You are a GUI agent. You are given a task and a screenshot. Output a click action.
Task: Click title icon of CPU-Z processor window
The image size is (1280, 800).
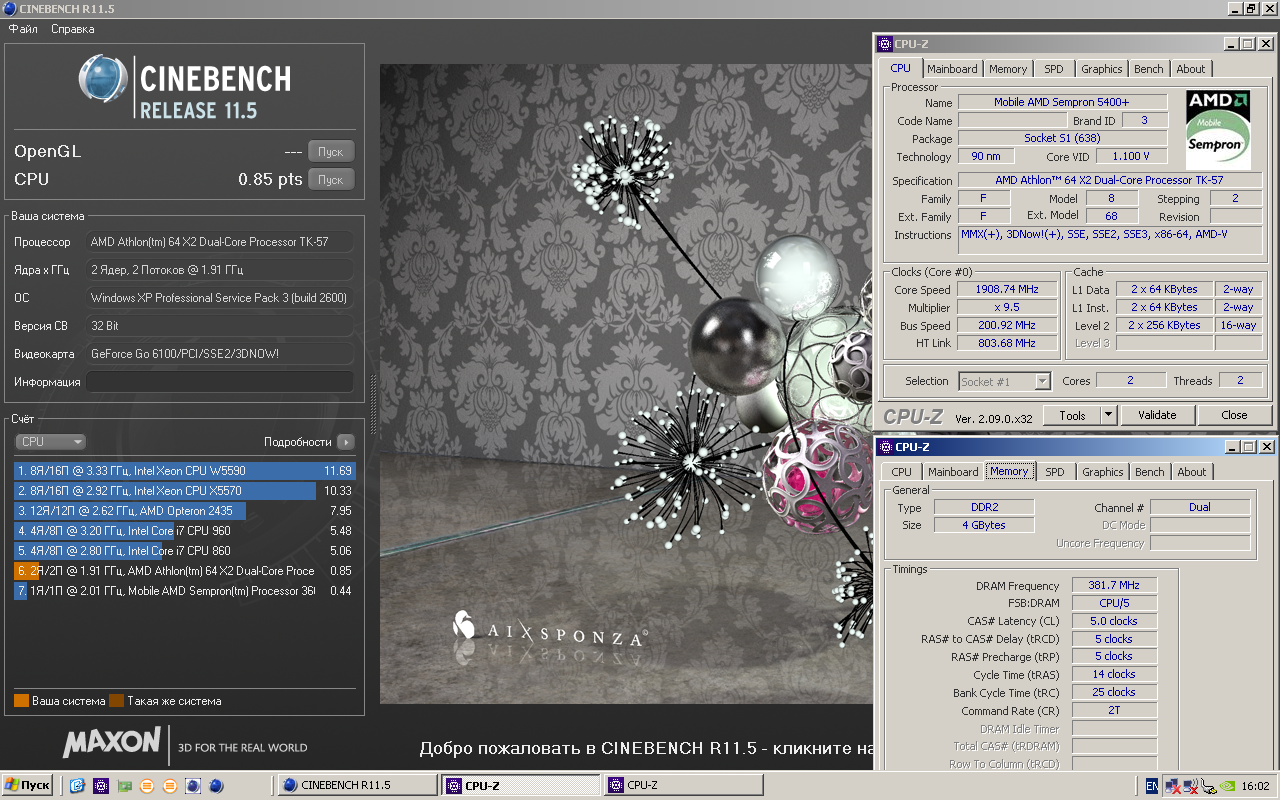[885, 44]
